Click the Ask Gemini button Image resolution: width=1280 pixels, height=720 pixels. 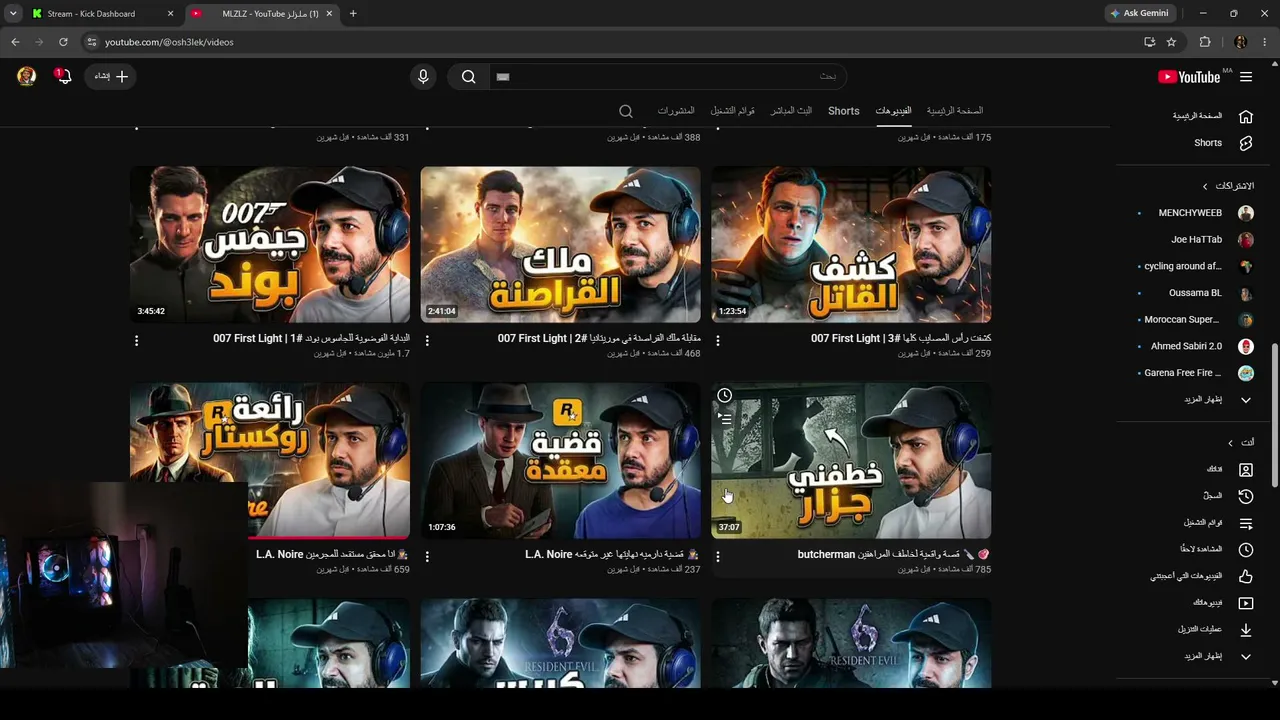coord(1139,14)
